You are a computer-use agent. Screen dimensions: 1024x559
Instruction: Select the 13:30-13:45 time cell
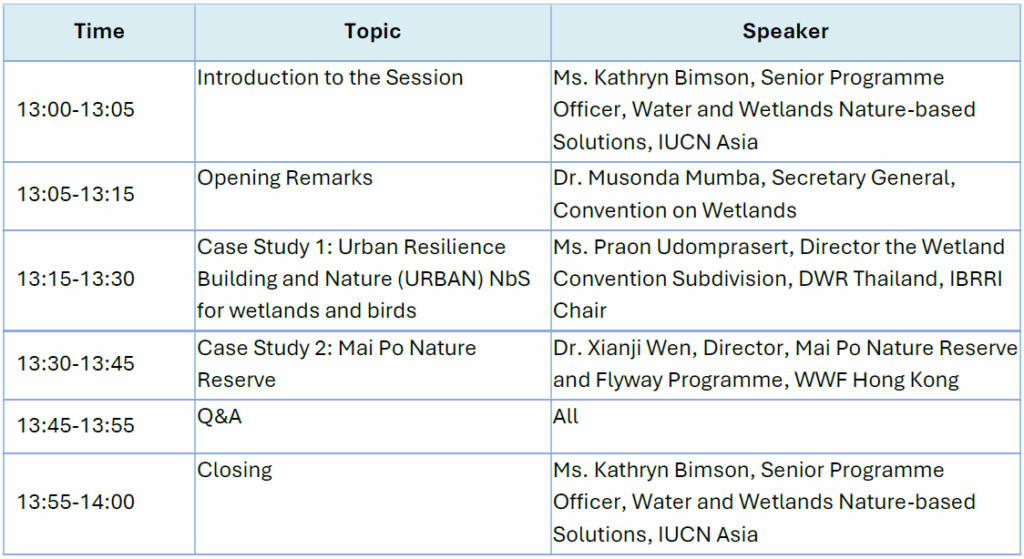(x=76, y=364)
